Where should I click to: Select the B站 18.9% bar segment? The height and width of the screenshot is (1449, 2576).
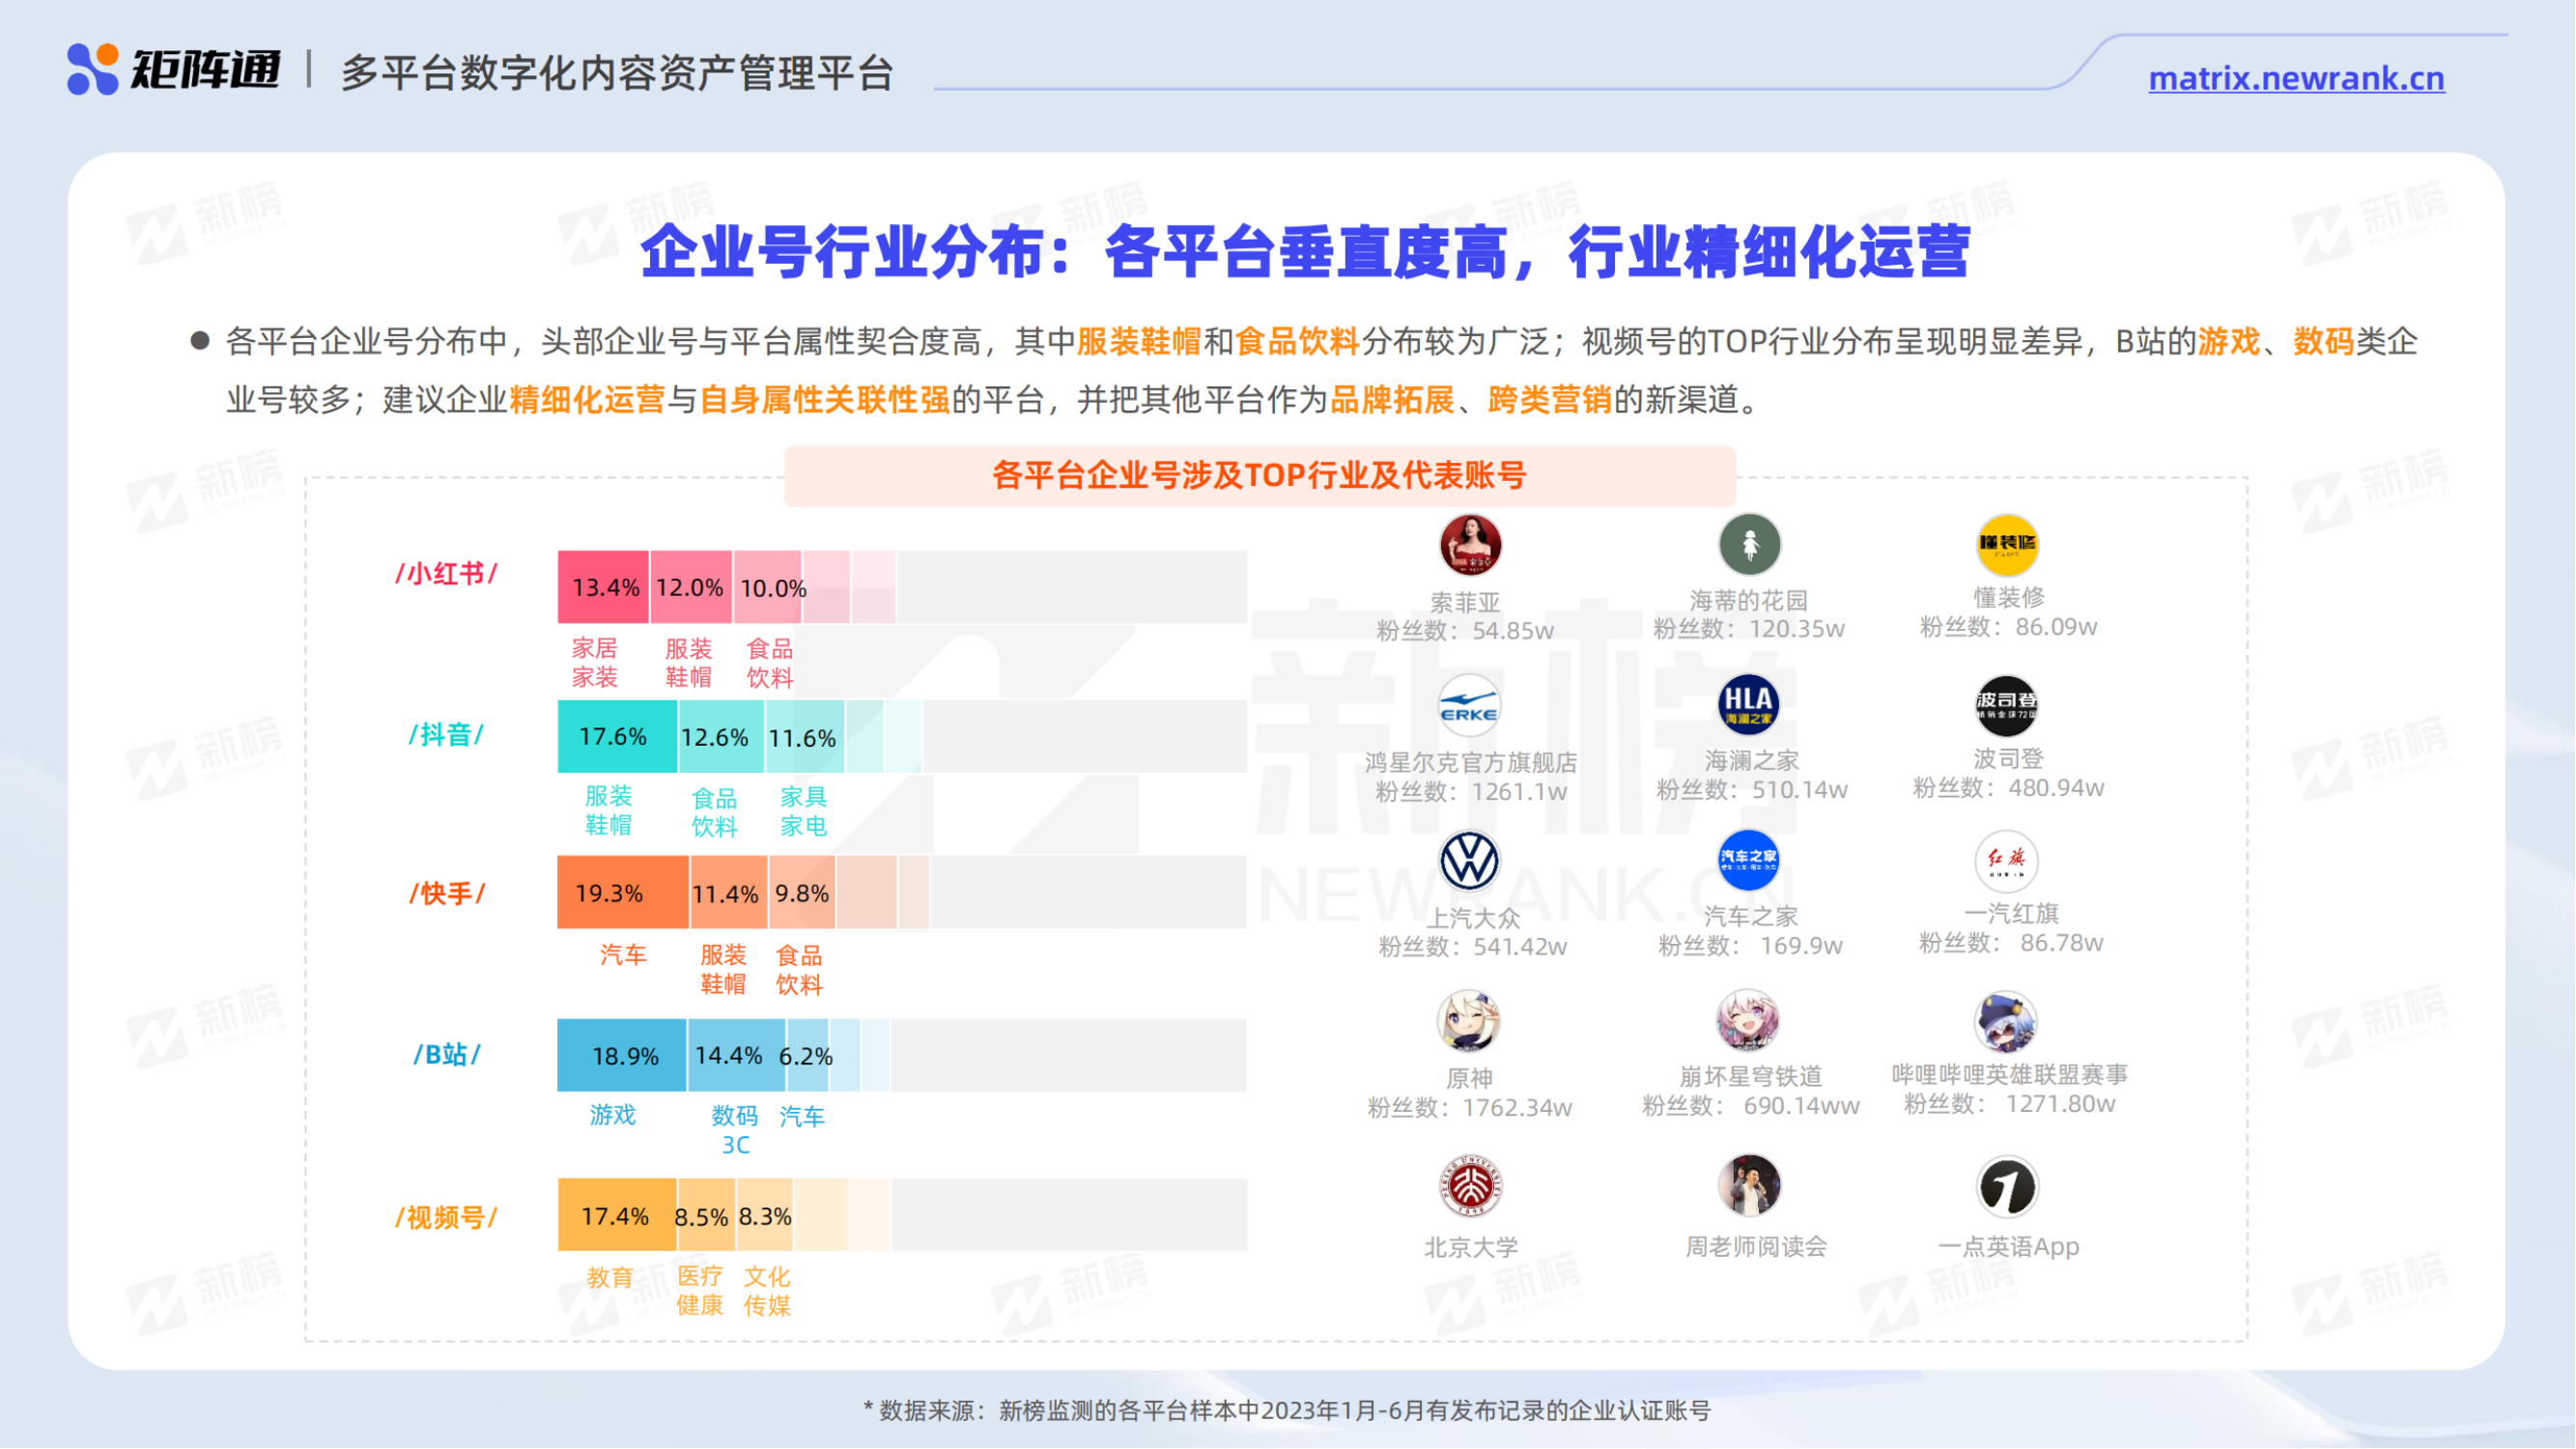tap(622, 1056)
